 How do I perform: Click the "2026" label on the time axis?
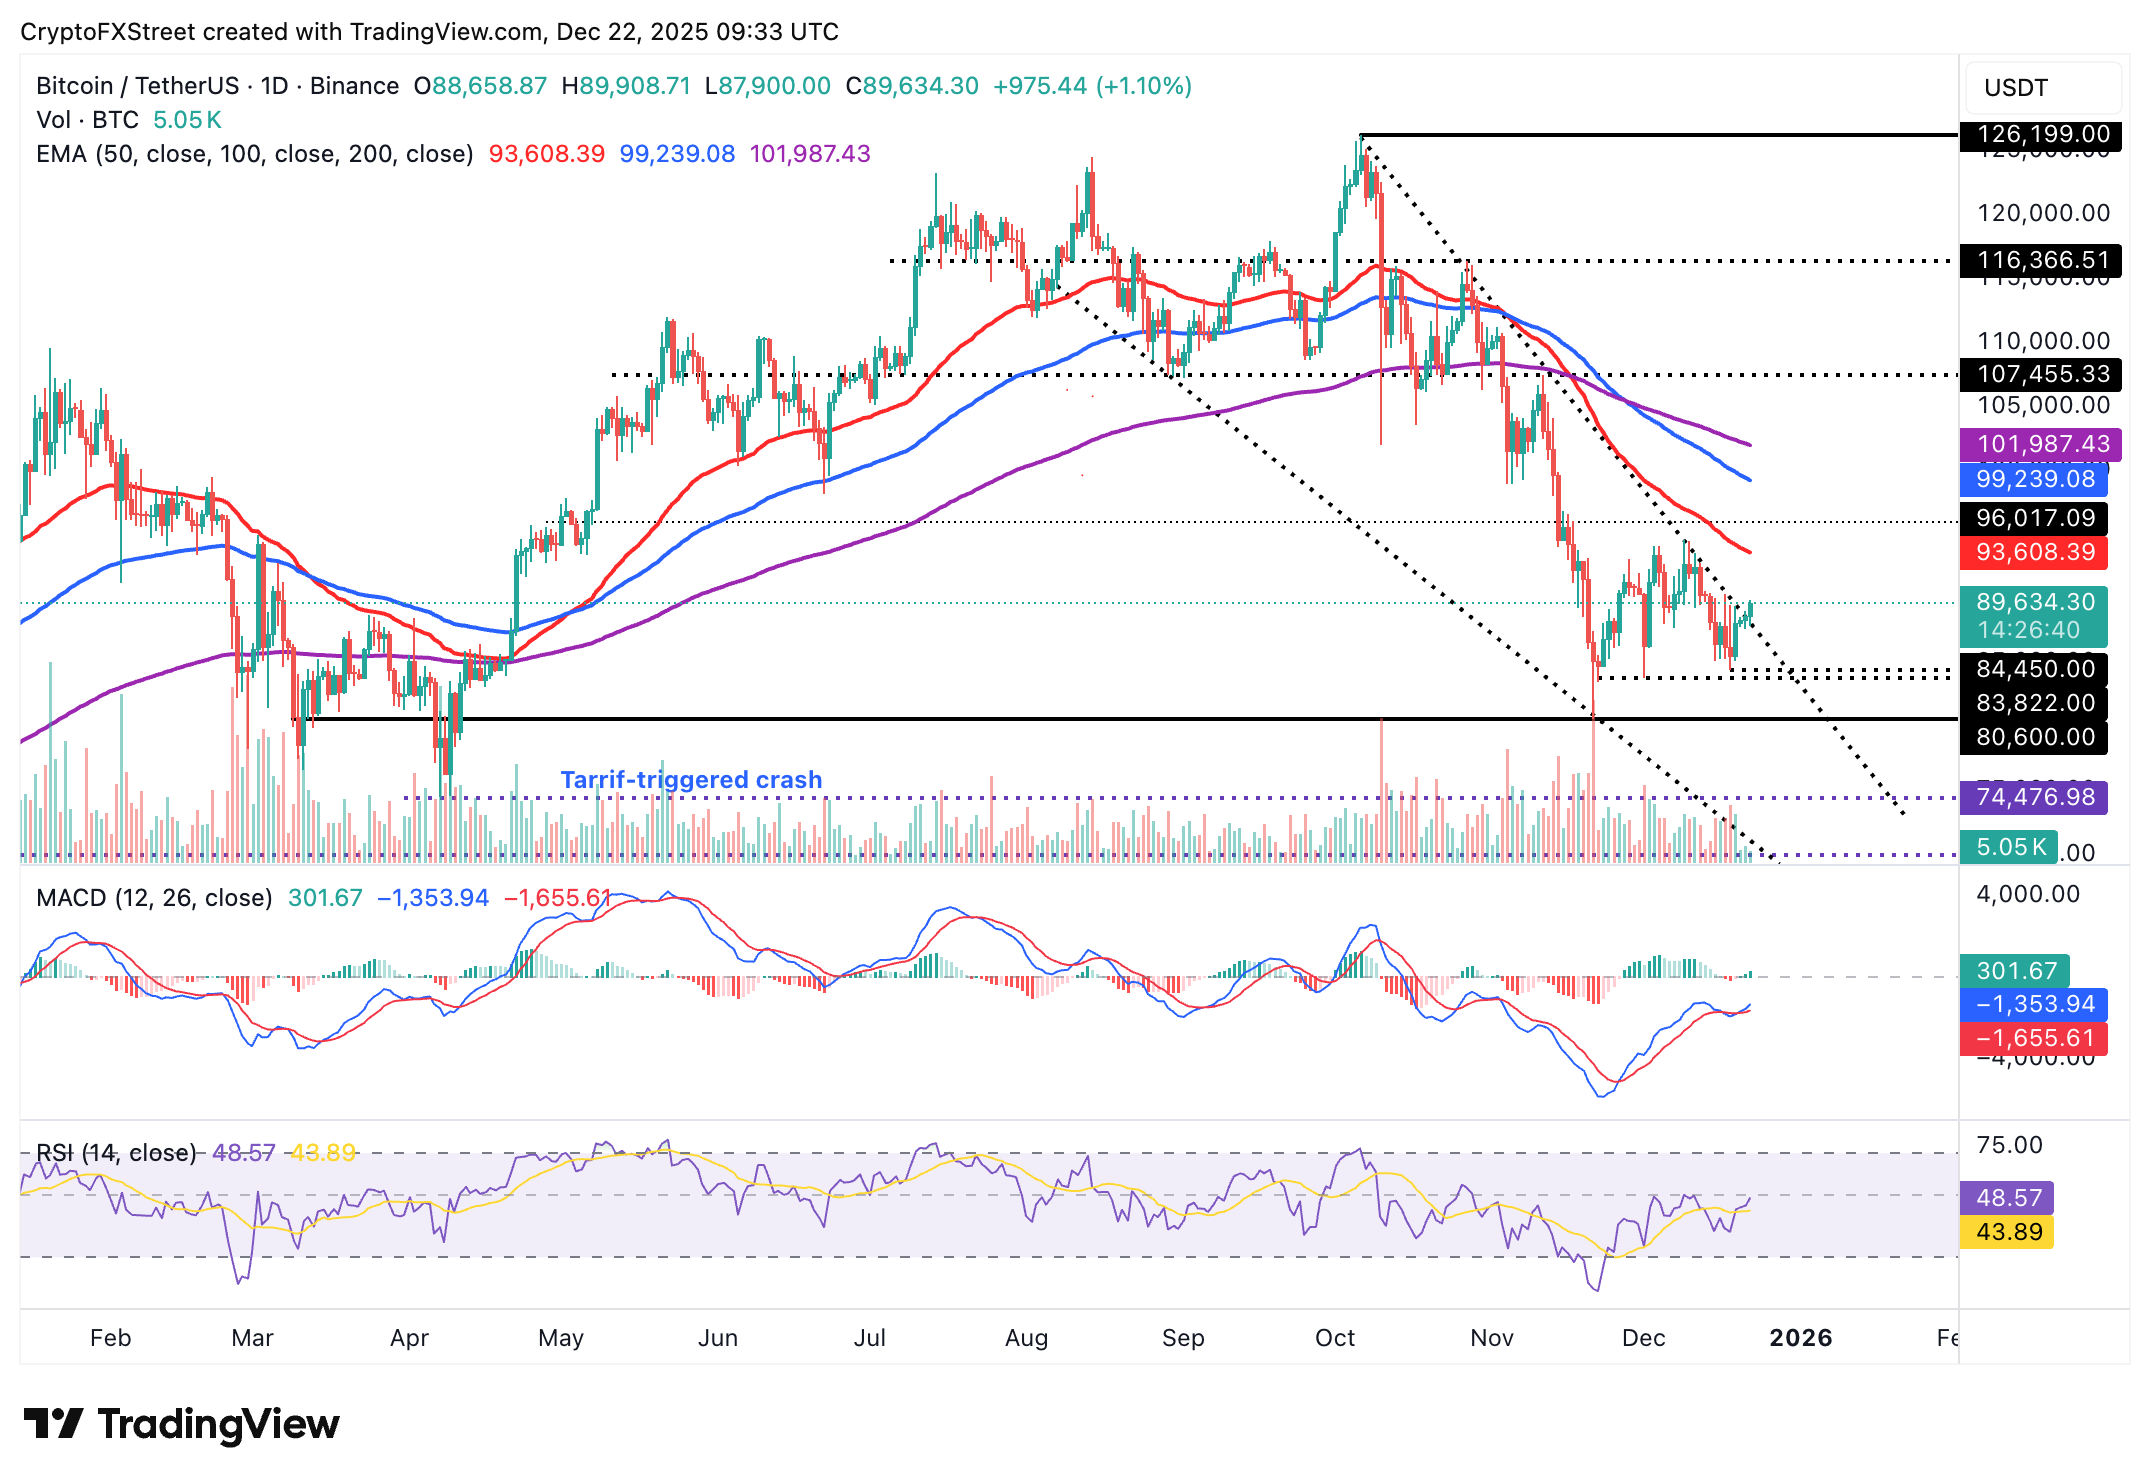(1803, 1338)
